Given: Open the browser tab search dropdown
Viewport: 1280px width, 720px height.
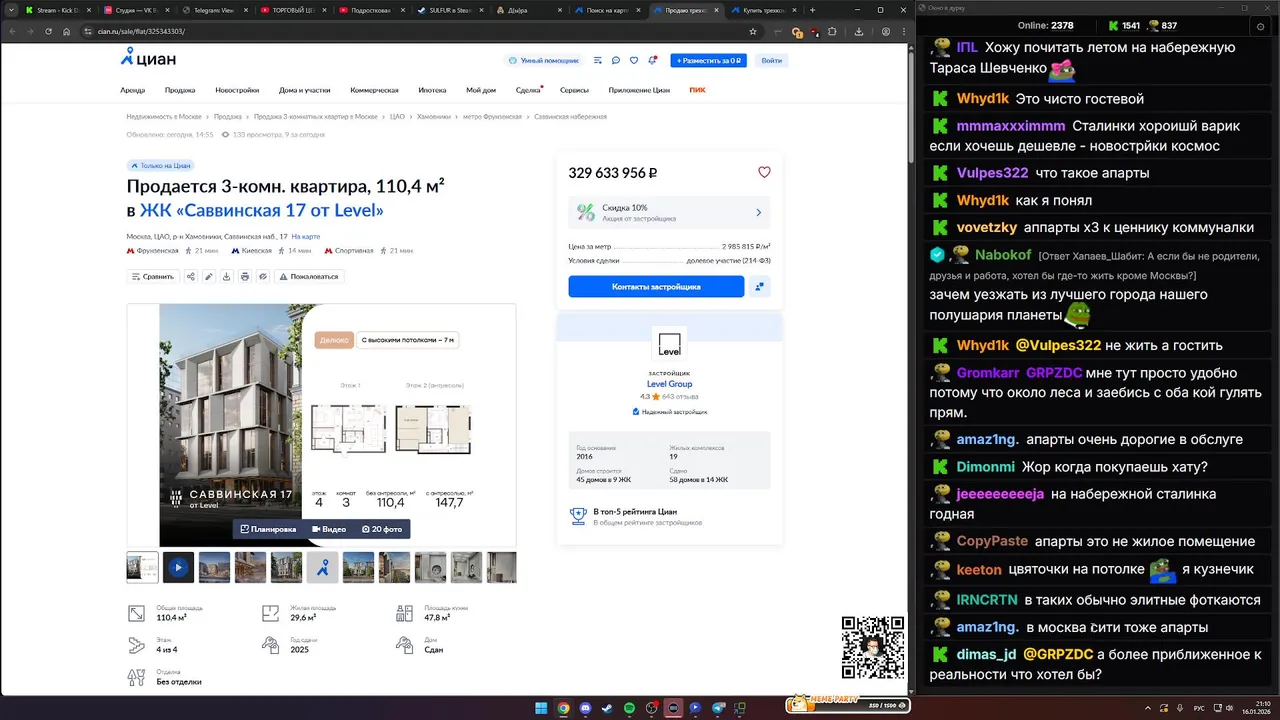Looking at the screenshot, I should pos(10,10).
